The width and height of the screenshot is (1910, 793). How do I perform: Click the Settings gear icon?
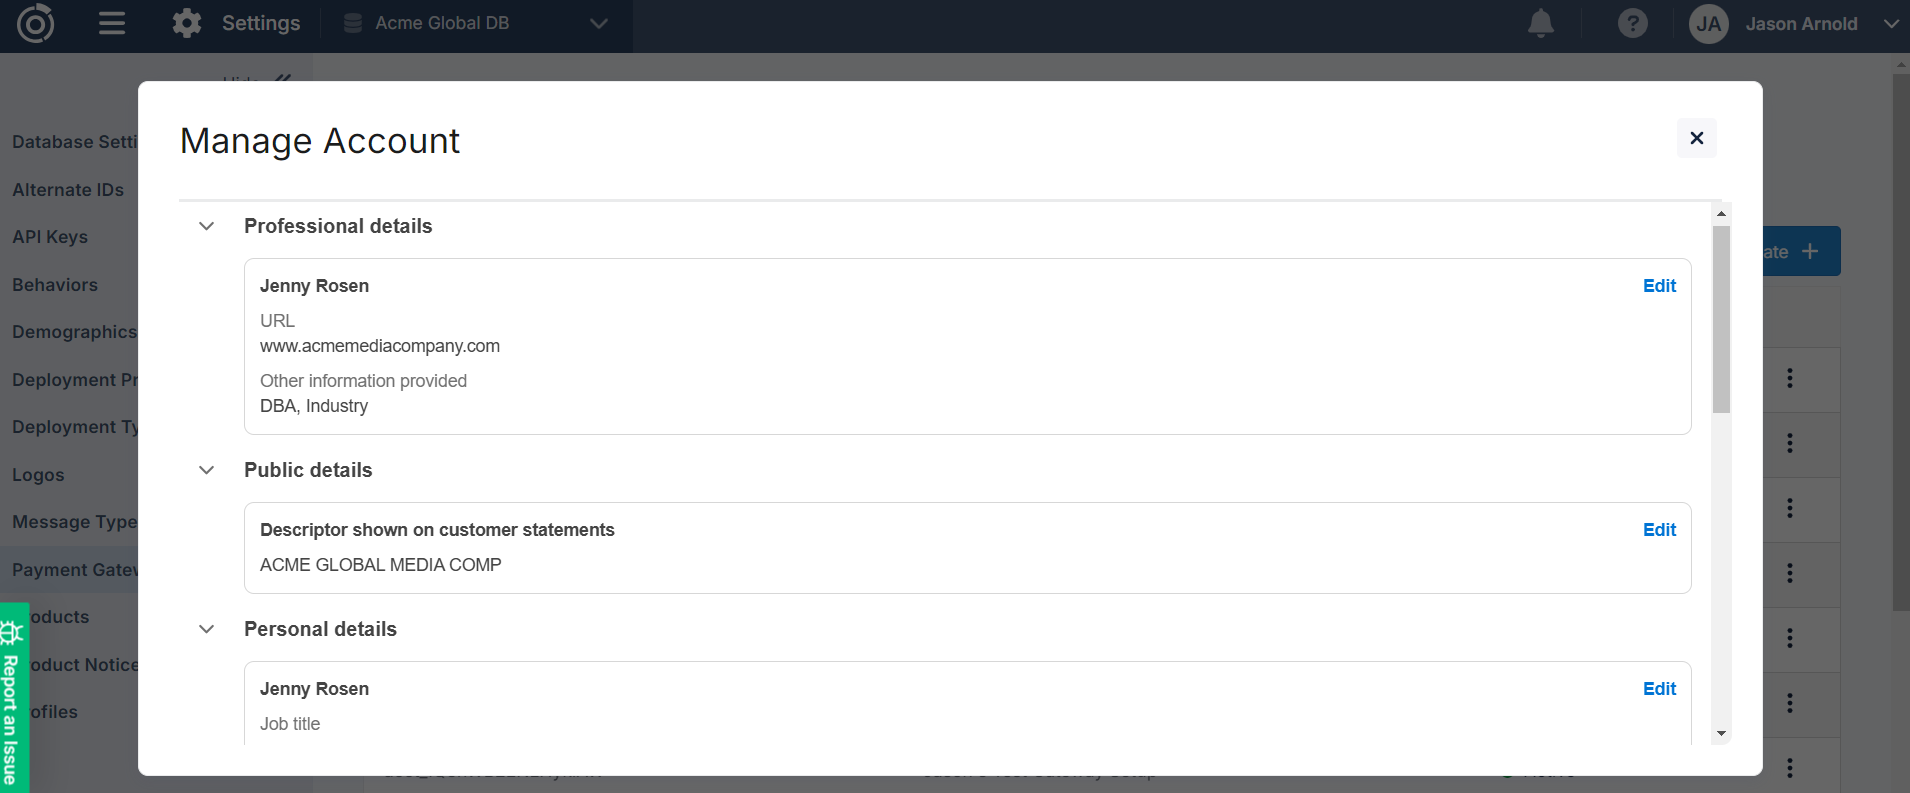tap(187, 23)
